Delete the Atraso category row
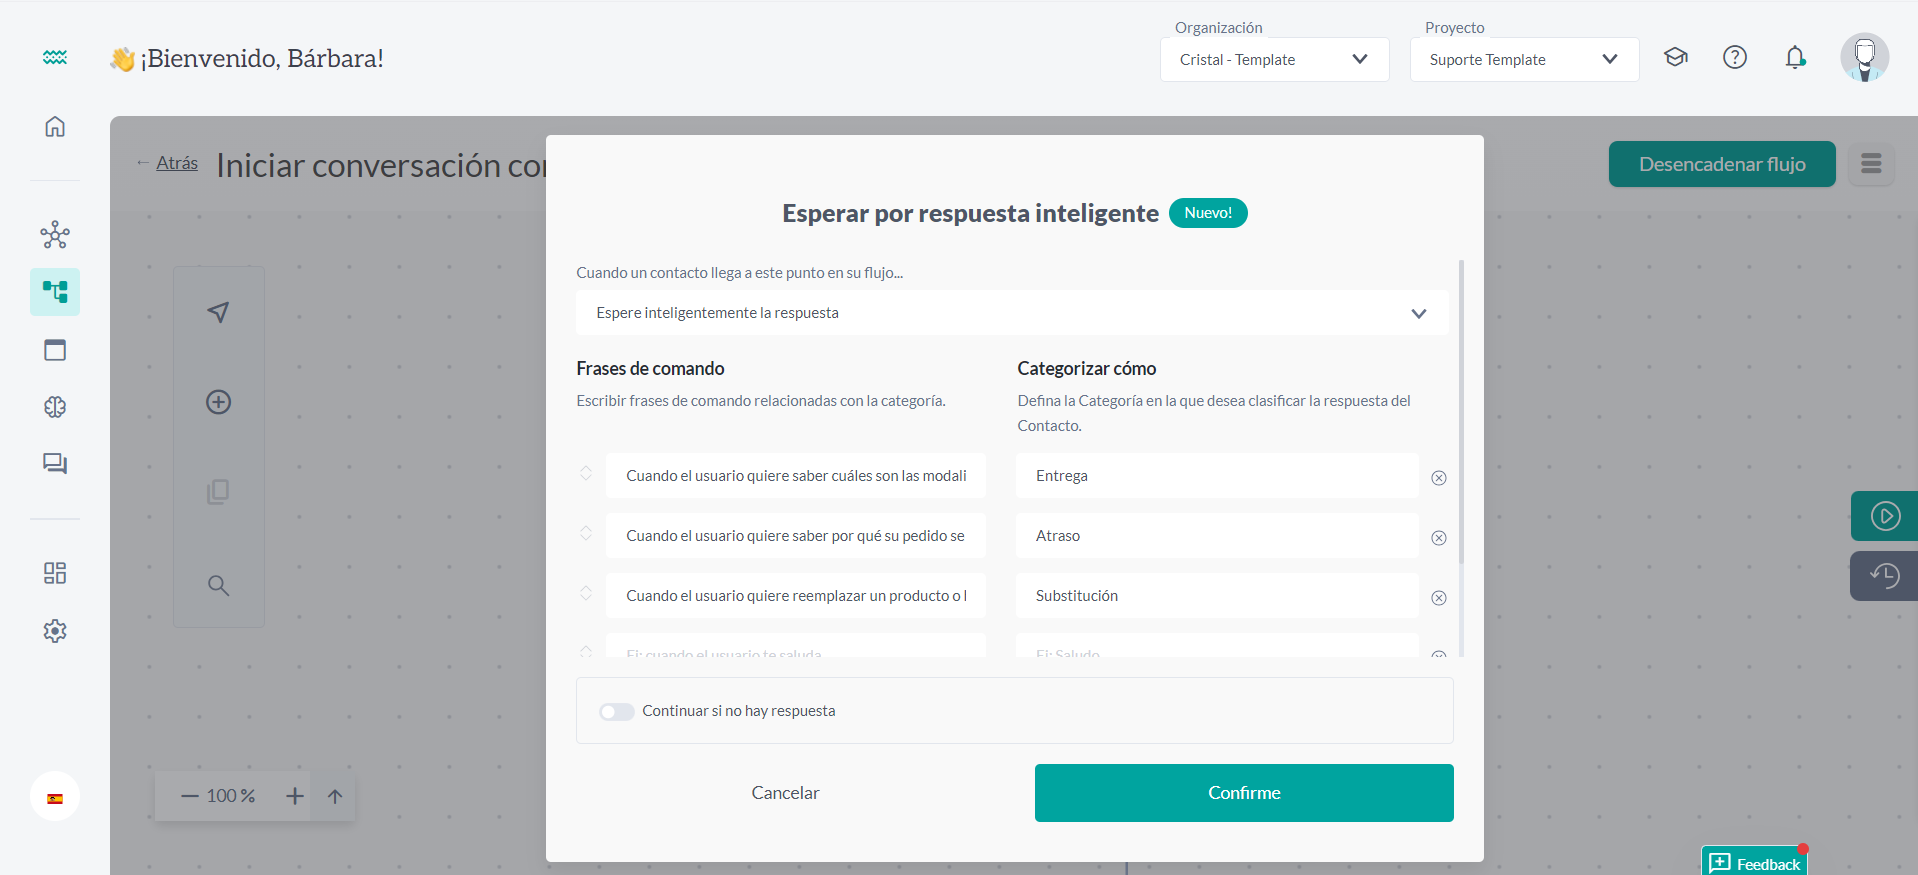The width and height of the screenshot is (1918, 875). [1438, 538]
